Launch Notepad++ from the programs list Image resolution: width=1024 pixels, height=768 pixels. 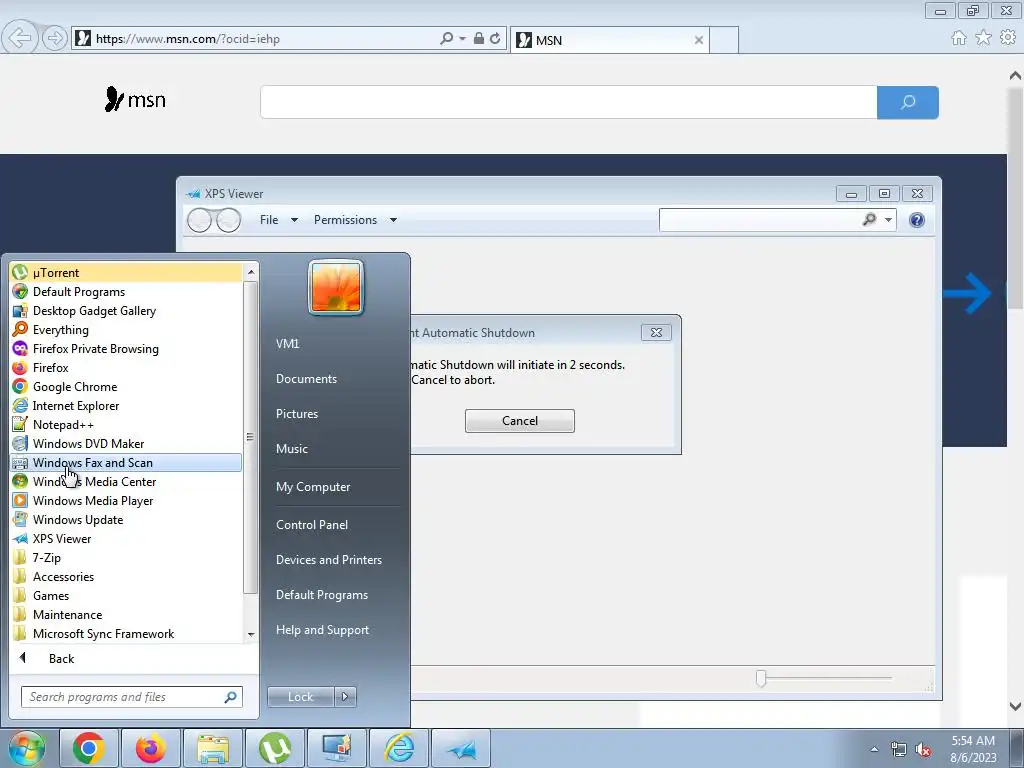pyautogui.click(x=126, y=424)
